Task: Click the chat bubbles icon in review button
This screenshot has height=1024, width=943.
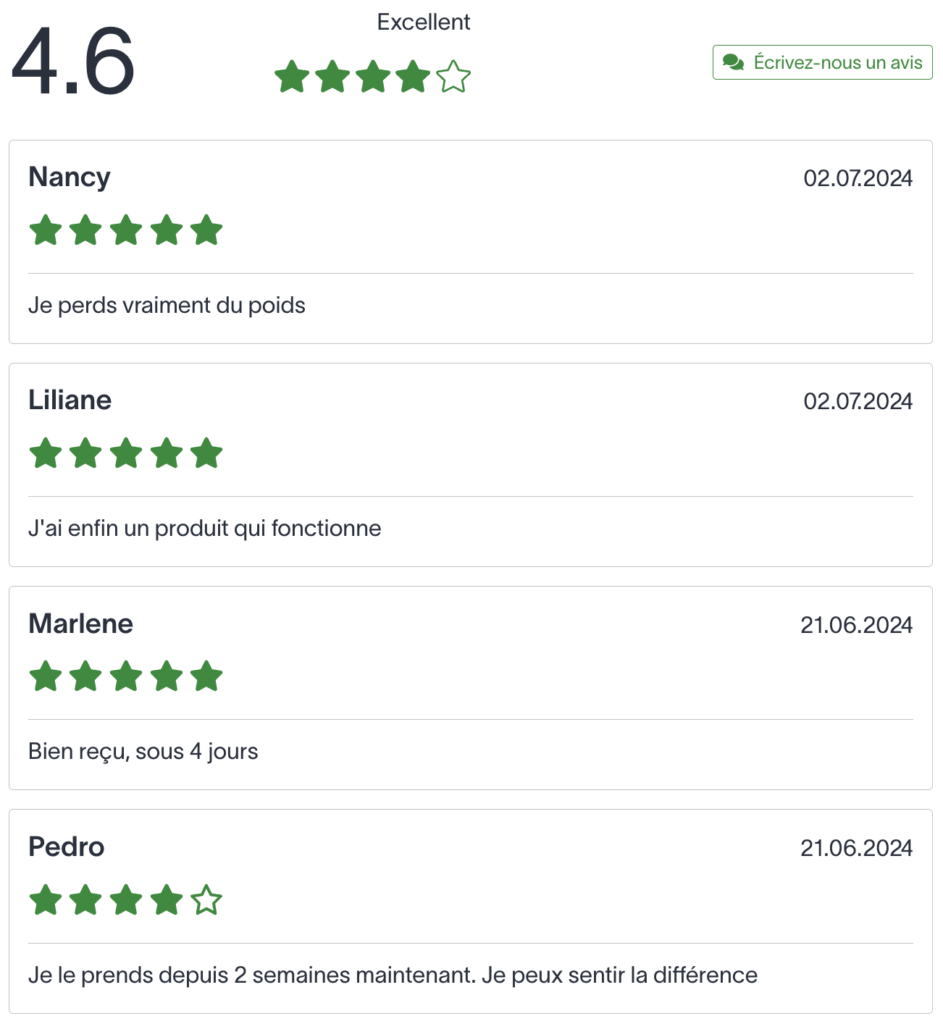Action: [x=733, y=63]
